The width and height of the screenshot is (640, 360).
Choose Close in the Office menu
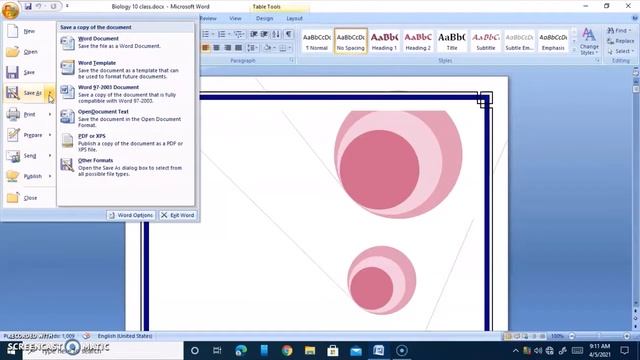(x=29, y=198)
